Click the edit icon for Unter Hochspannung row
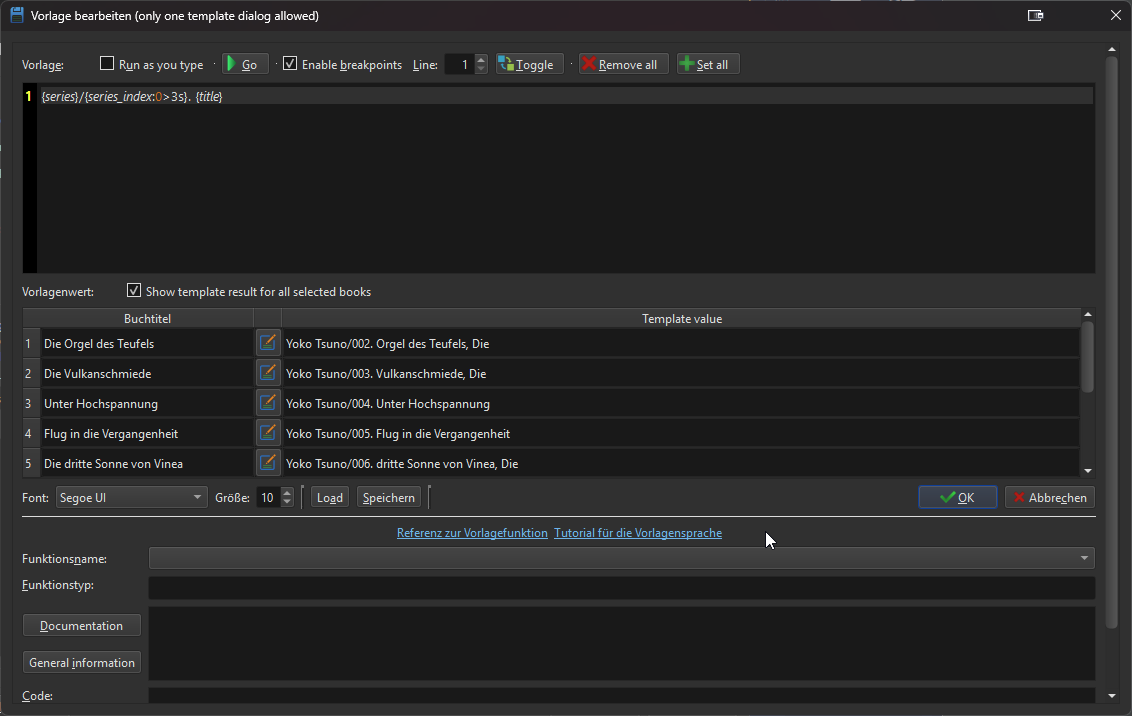 pyautogui.click(x=267, y=403)
